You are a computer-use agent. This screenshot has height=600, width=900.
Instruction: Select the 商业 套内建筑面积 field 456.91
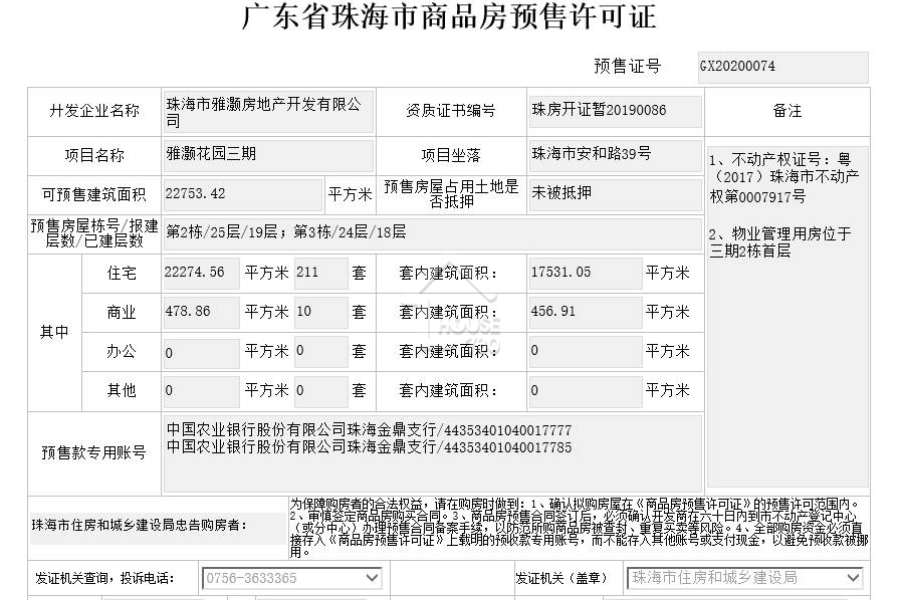pyautogui.click(x=585, y=312)
